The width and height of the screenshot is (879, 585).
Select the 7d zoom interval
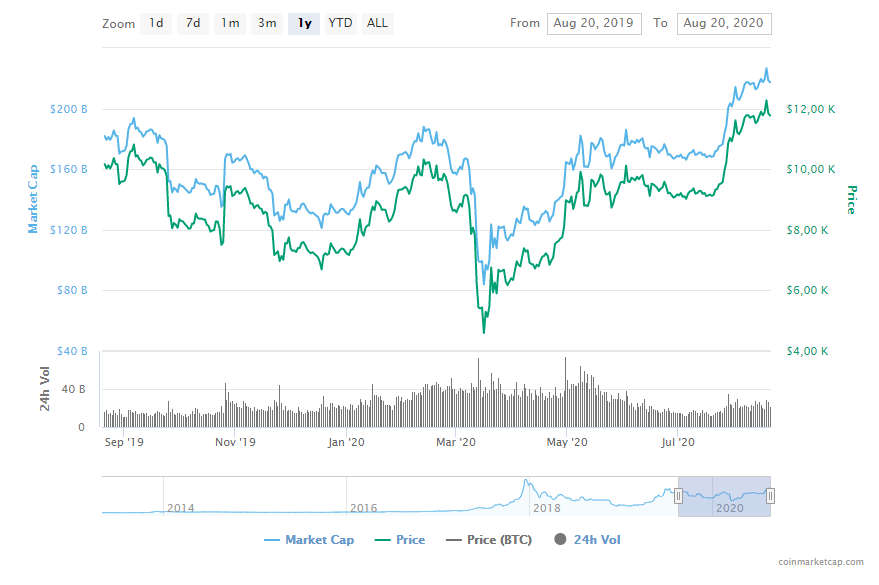(192, 23)
